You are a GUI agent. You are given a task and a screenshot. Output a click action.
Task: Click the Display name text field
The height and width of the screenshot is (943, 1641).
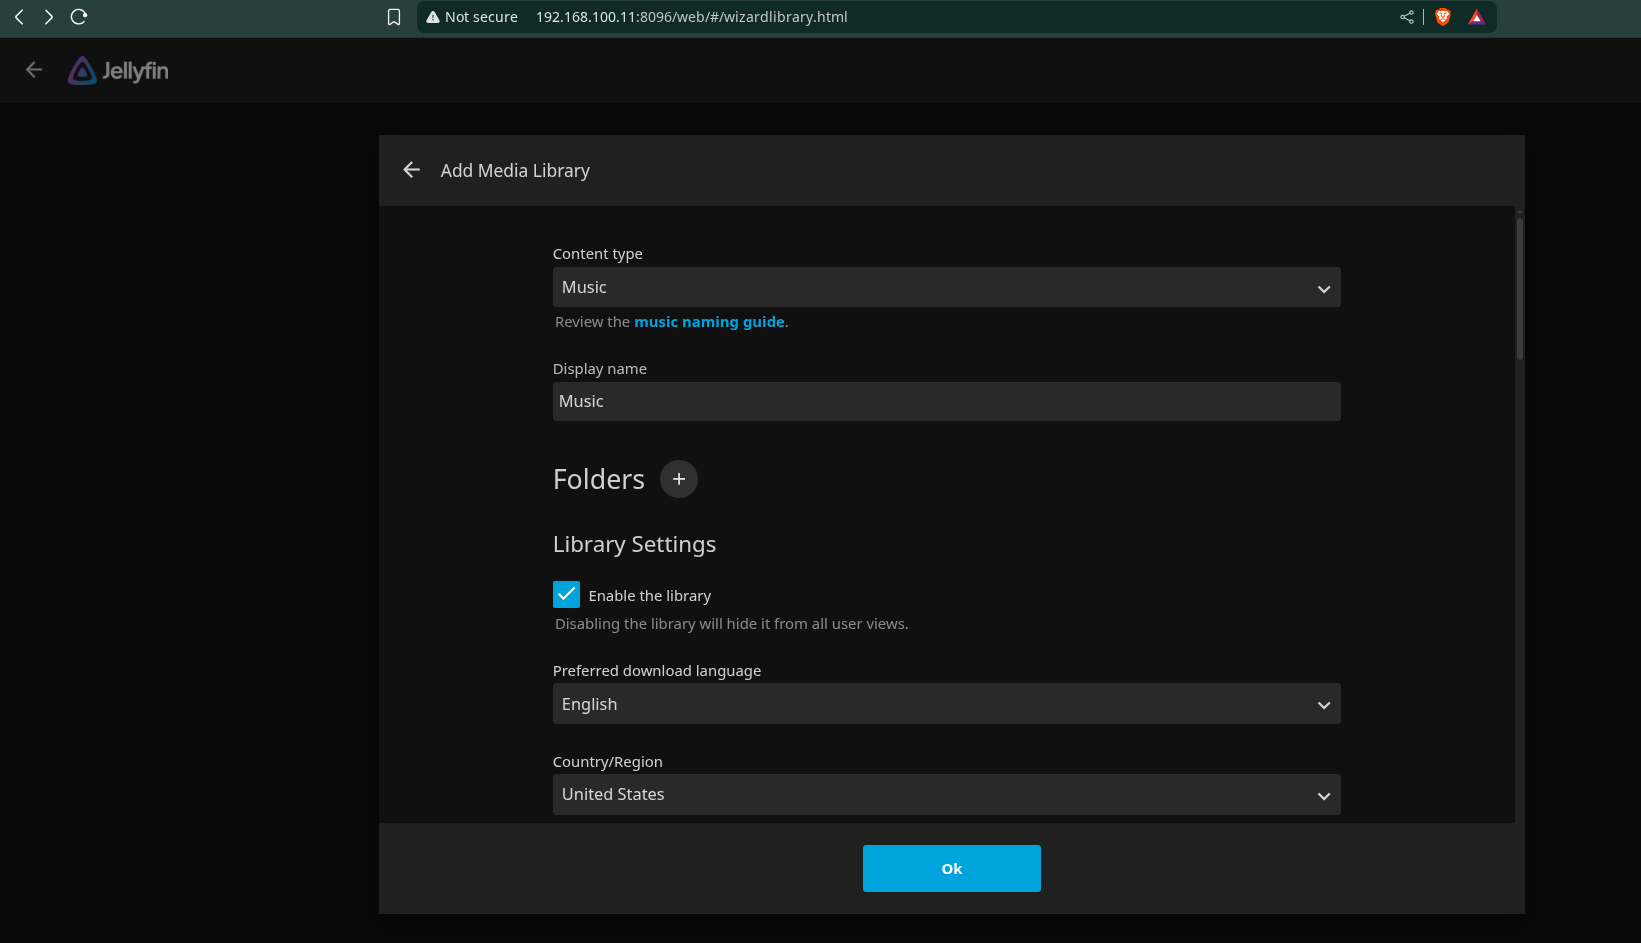click(946, 402)
